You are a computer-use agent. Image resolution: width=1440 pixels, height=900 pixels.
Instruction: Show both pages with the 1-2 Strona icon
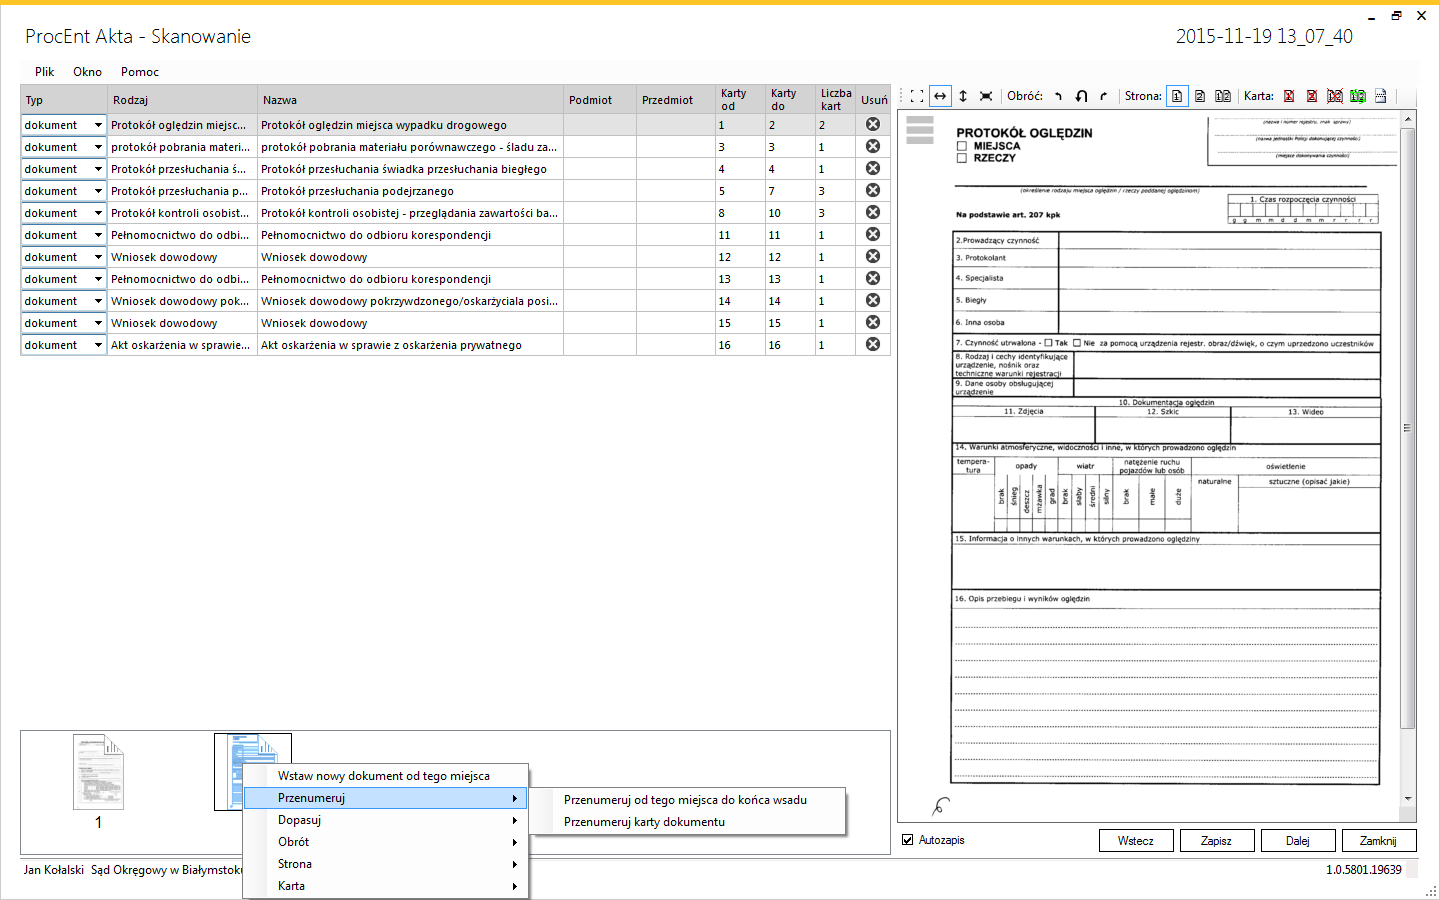tap(1223, 96)
